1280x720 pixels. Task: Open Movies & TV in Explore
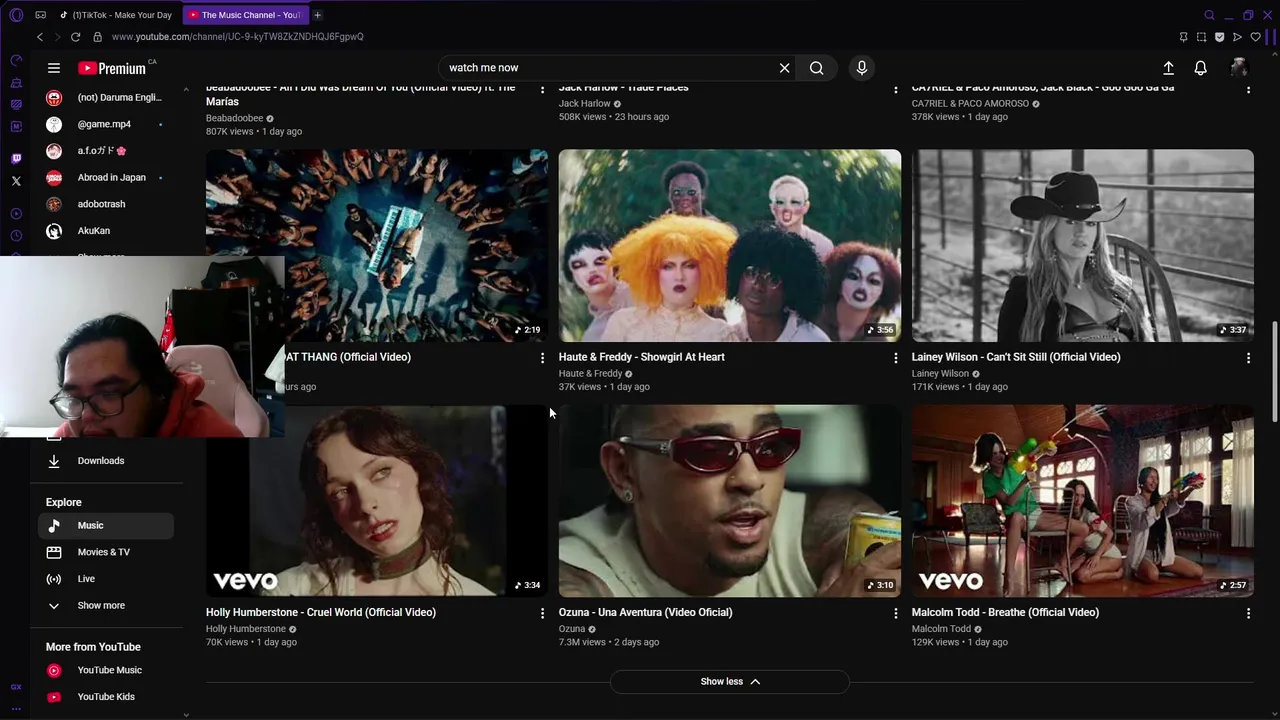coord(106,552)
